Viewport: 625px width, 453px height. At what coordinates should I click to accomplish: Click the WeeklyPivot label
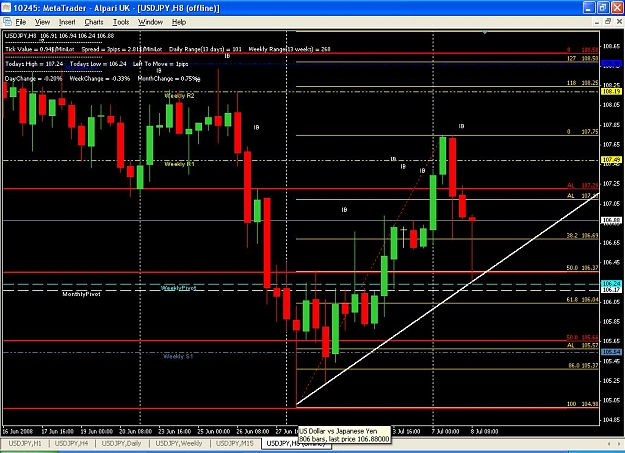(x=179, y=288)
